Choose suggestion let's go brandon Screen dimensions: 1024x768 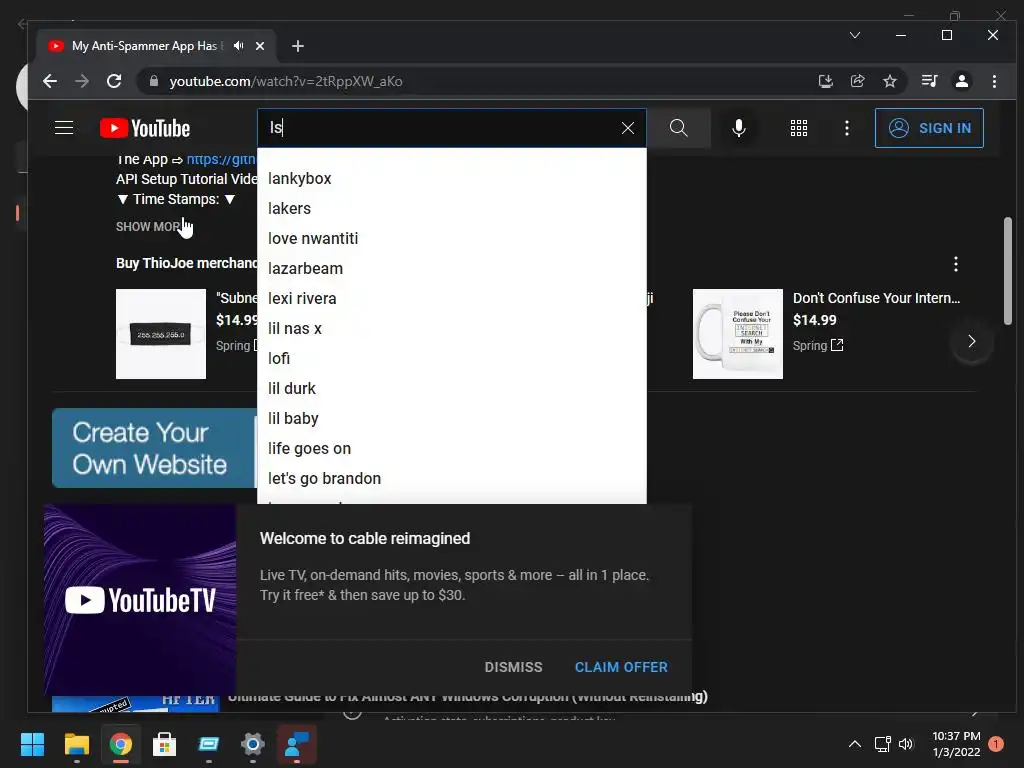452,479
